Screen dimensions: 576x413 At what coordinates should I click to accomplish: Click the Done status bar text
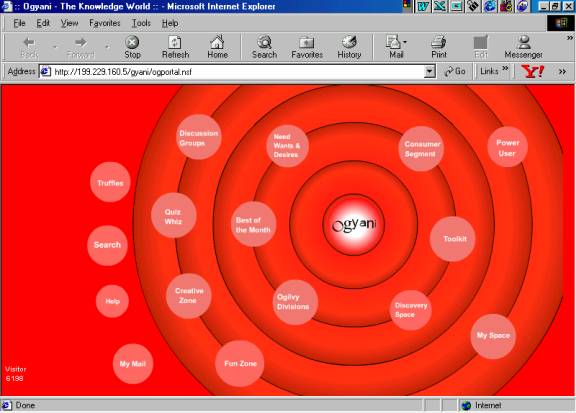tap(25, 405)
